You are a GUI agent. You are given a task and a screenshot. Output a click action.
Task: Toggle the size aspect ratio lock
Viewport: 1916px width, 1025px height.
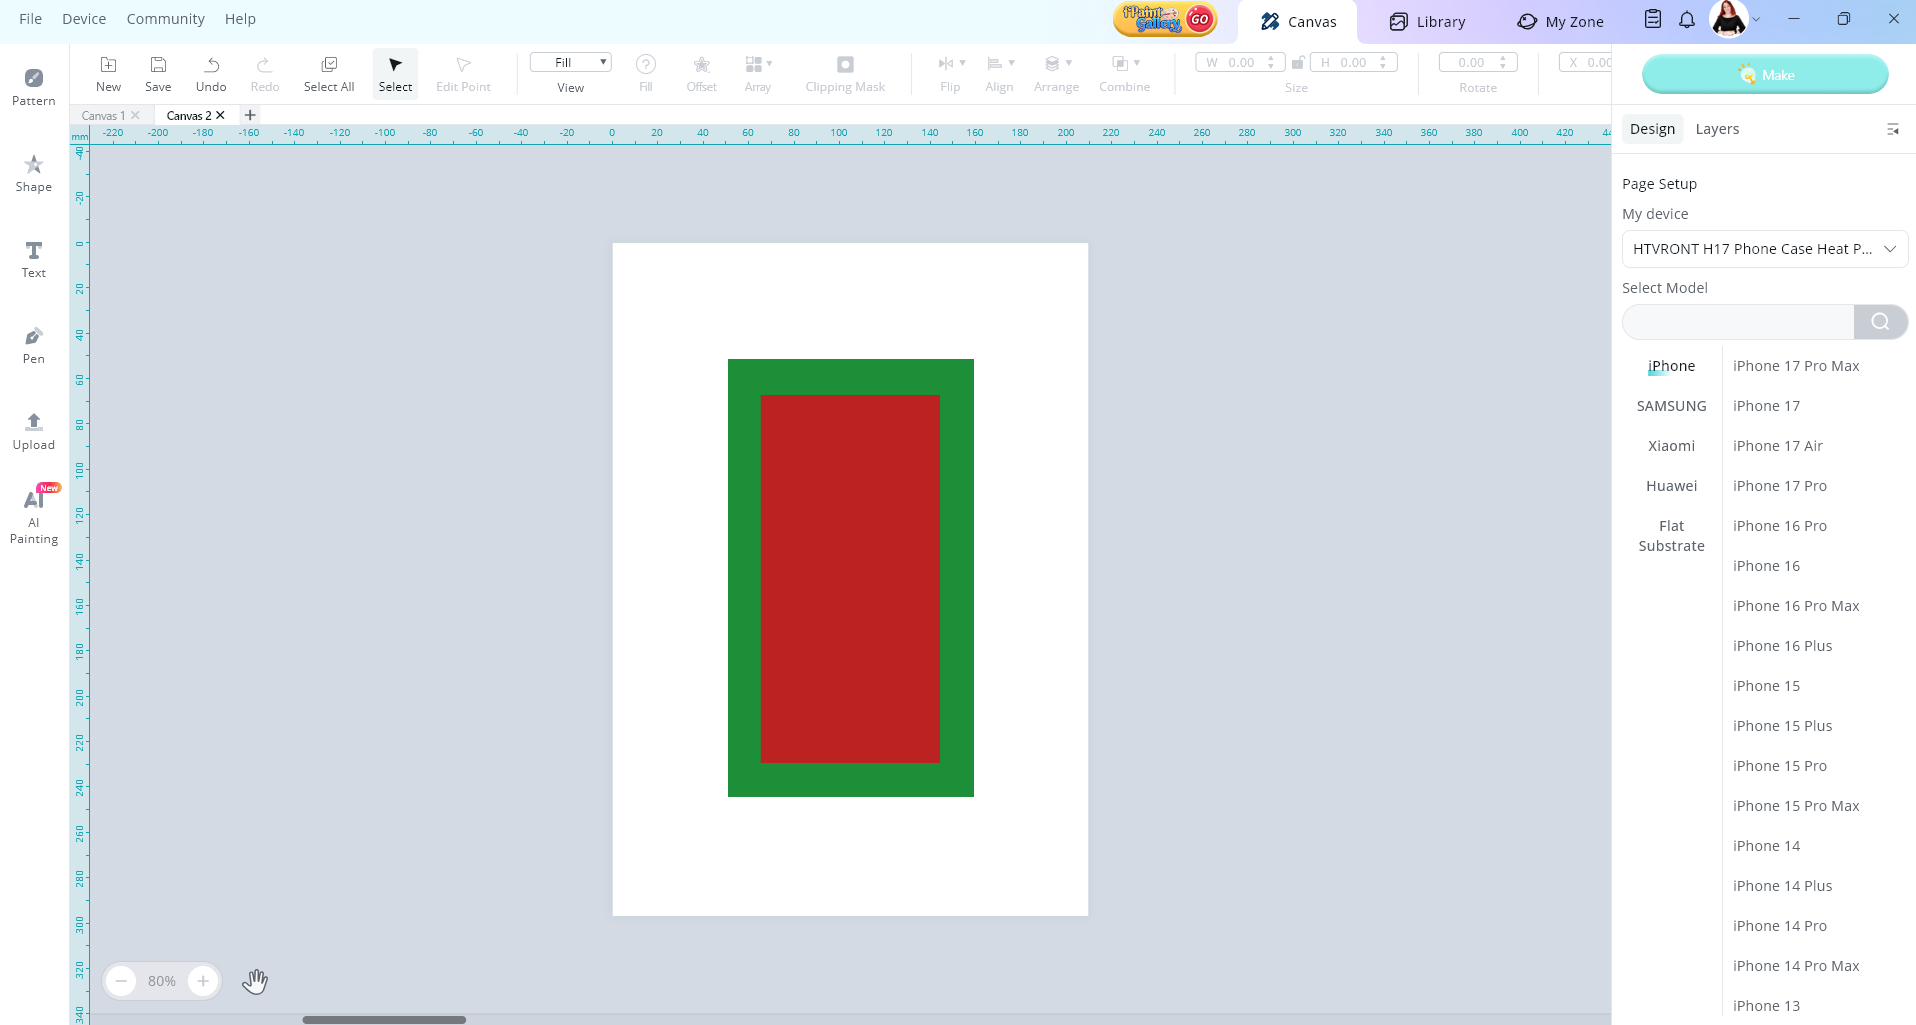pos(1297,63)
